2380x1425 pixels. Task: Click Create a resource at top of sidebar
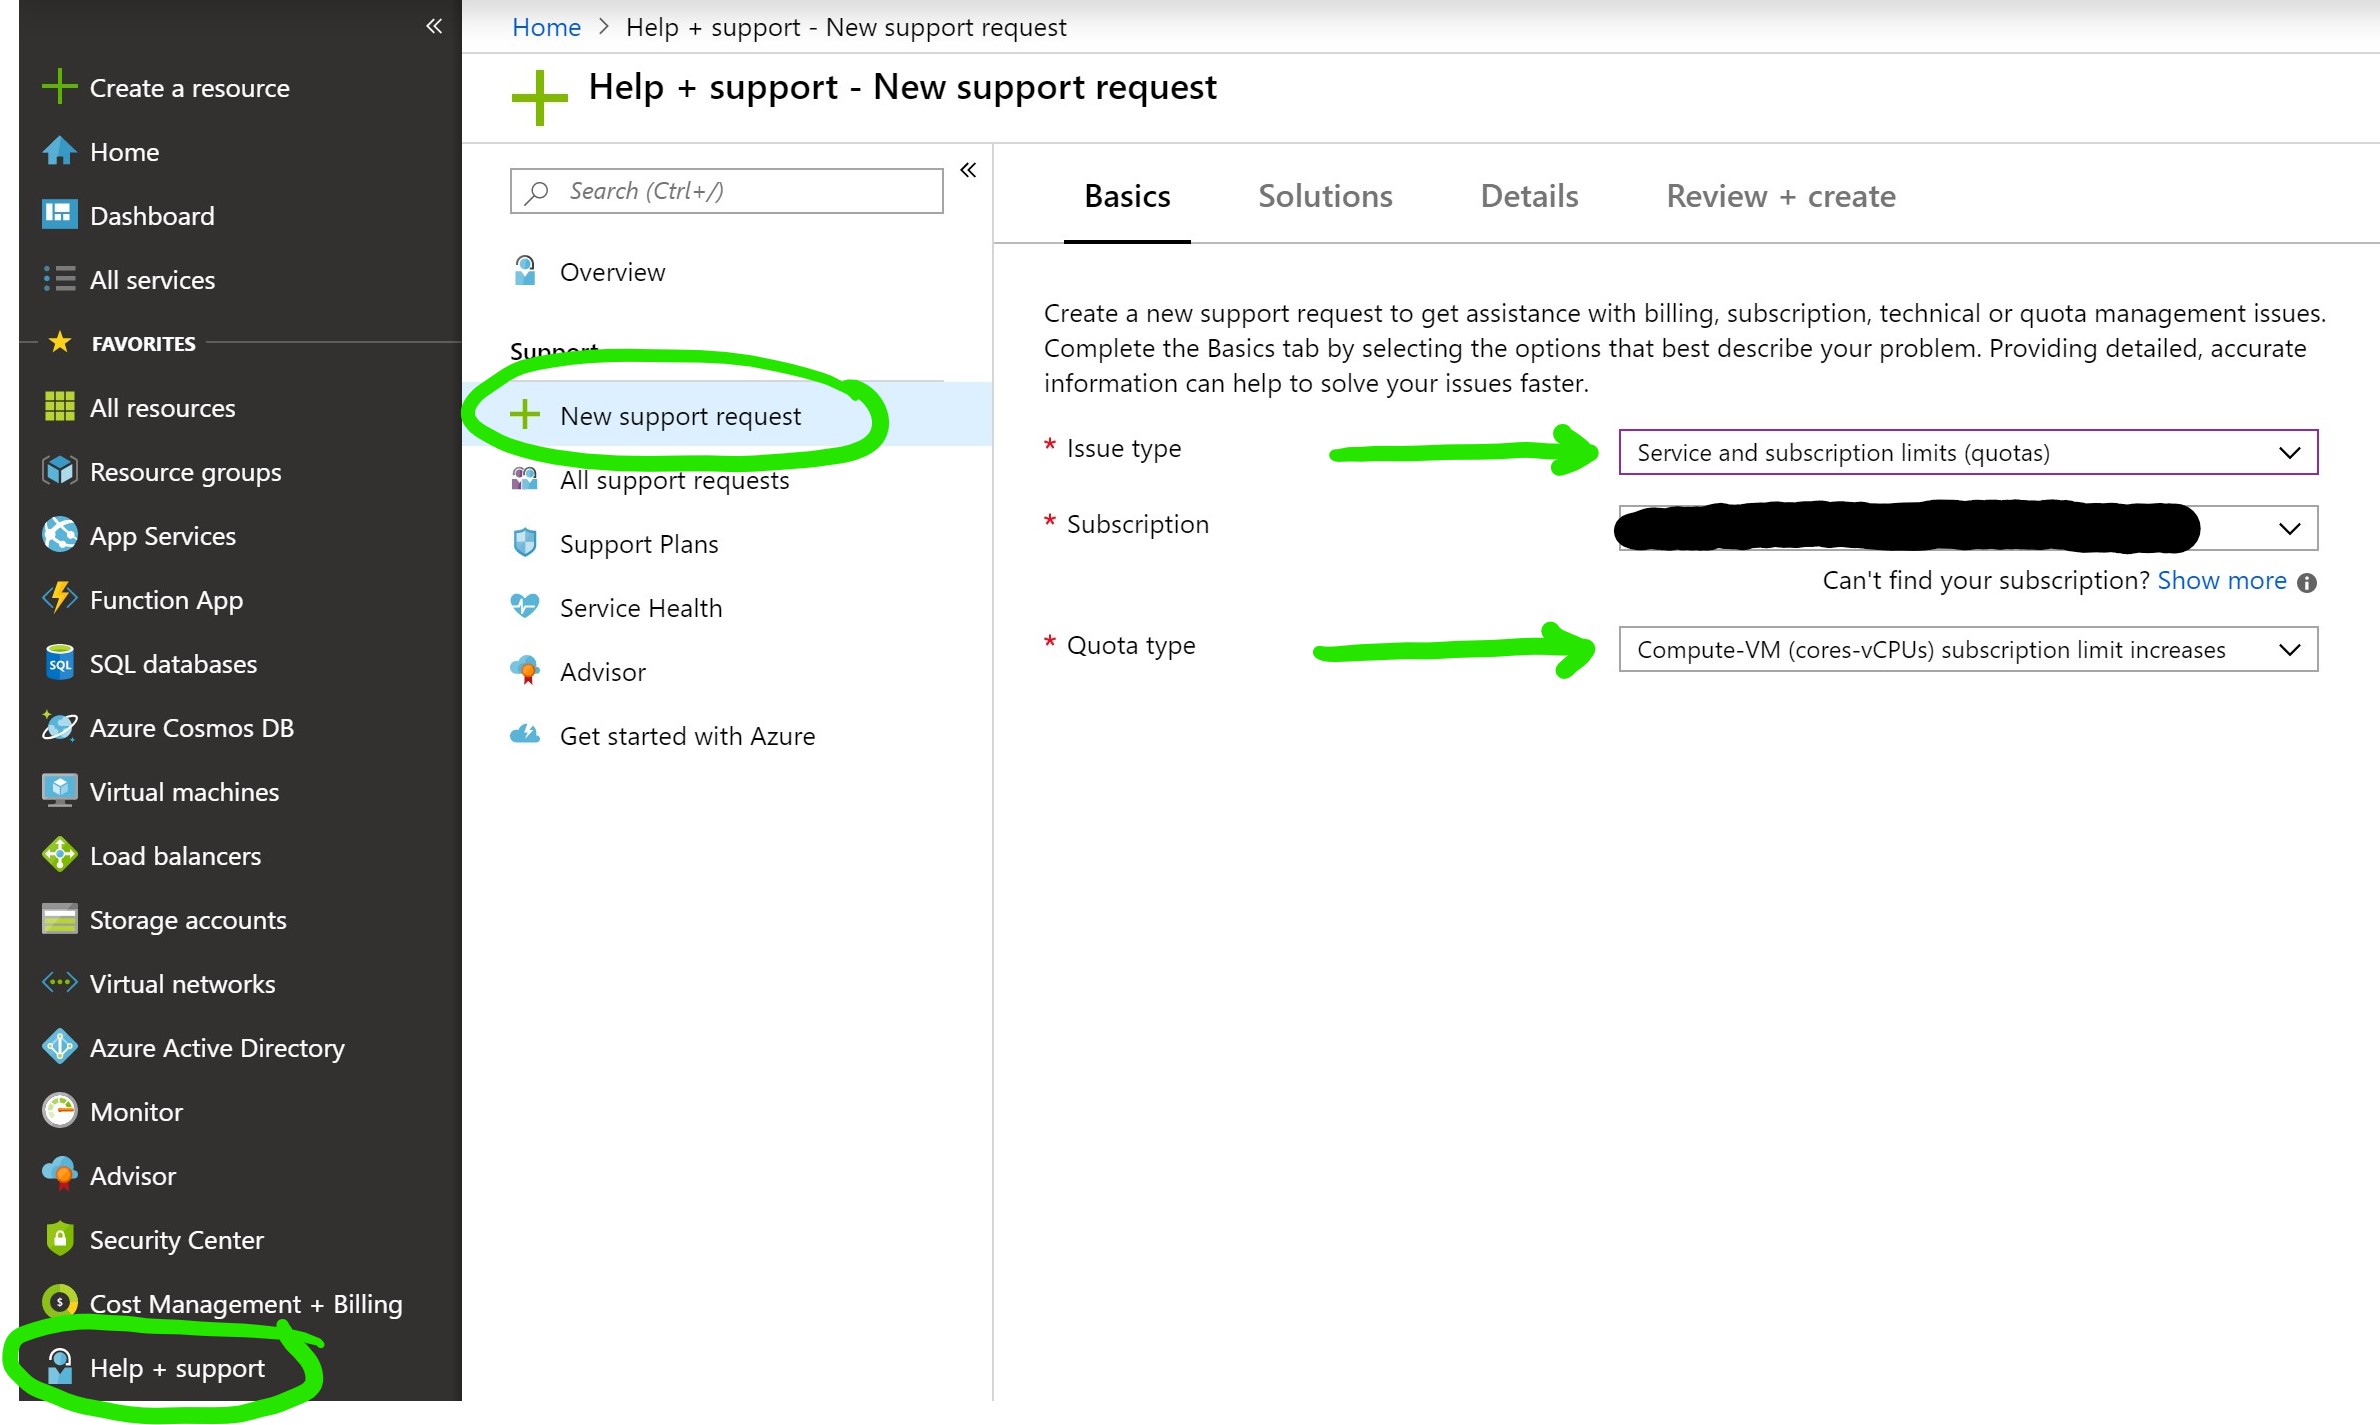[190, 88]
